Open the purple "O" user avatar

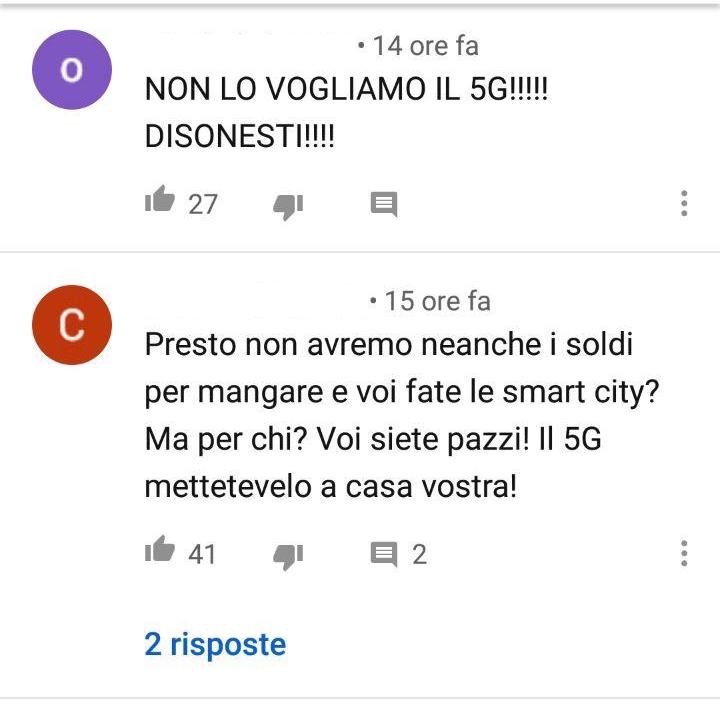pyautogui.click(x=72, y=70)
